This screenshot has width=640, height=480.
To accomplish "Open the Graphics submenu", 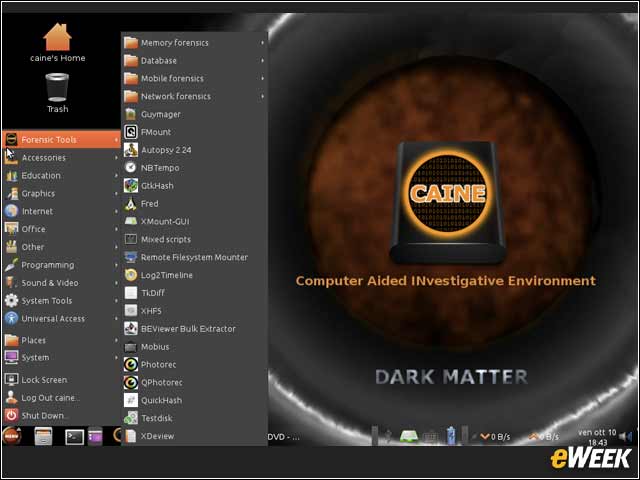I will (x=62, y=193).
